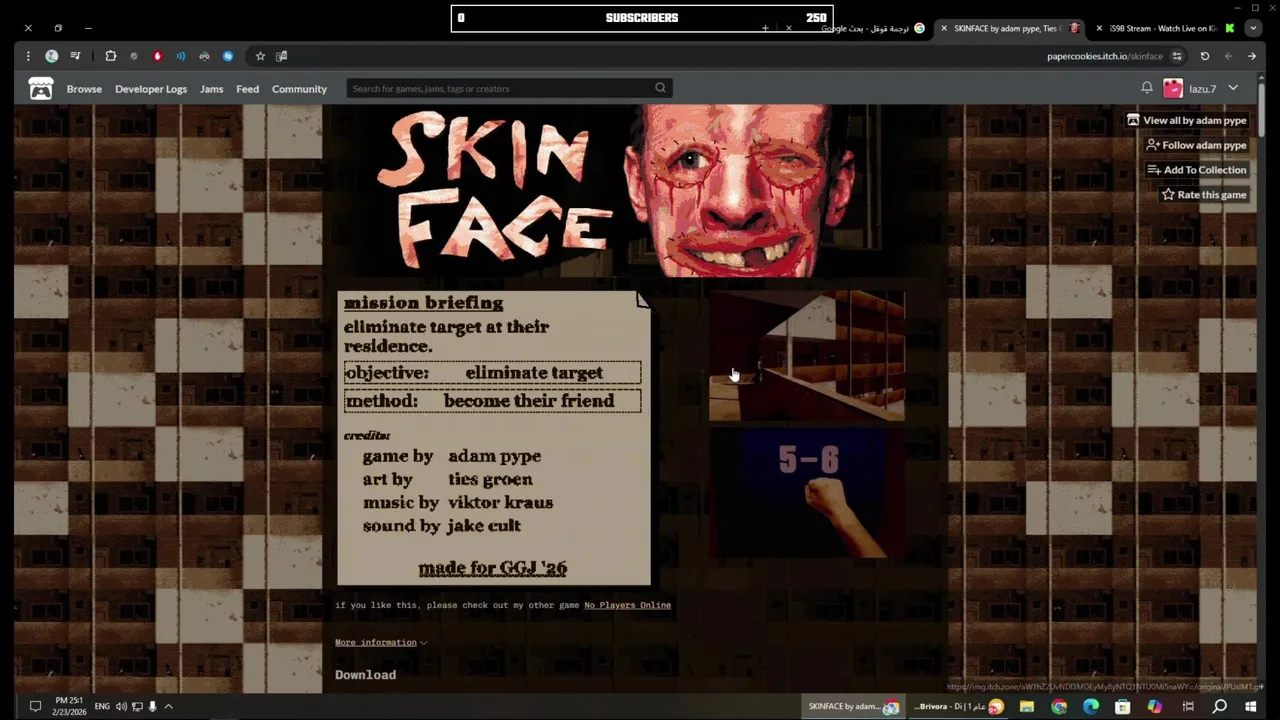Open Windows taskbar search
This screenshot has height=720, width=1280.
coord(1219,706)
